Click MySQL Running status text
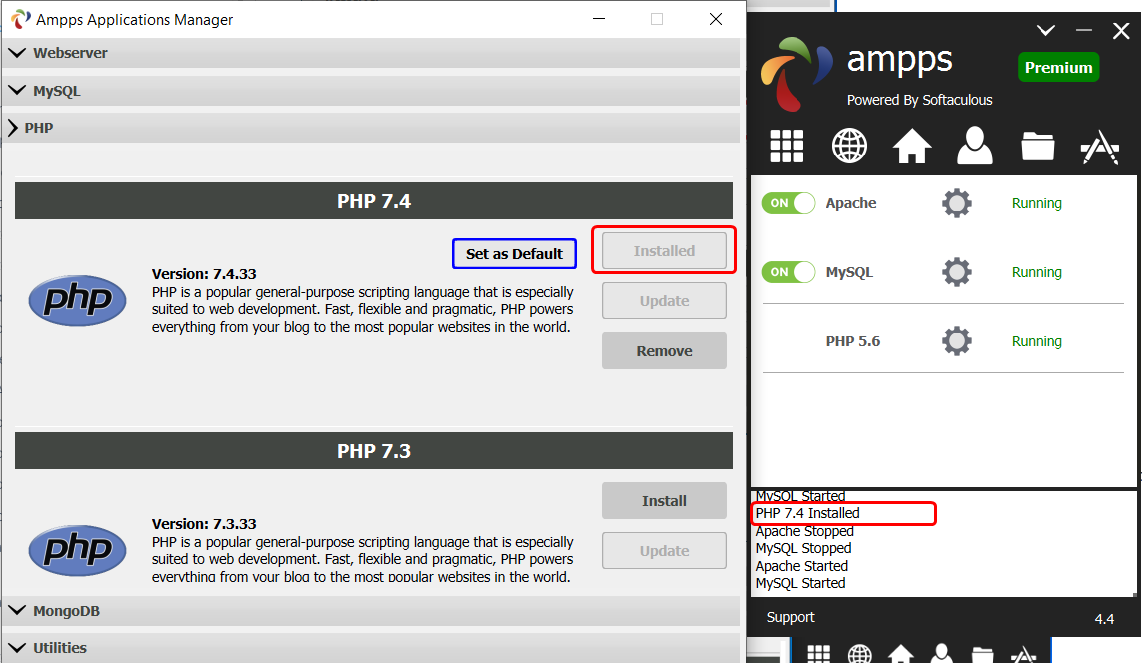The image size is (1142, 663). [x=1036, y=272]
